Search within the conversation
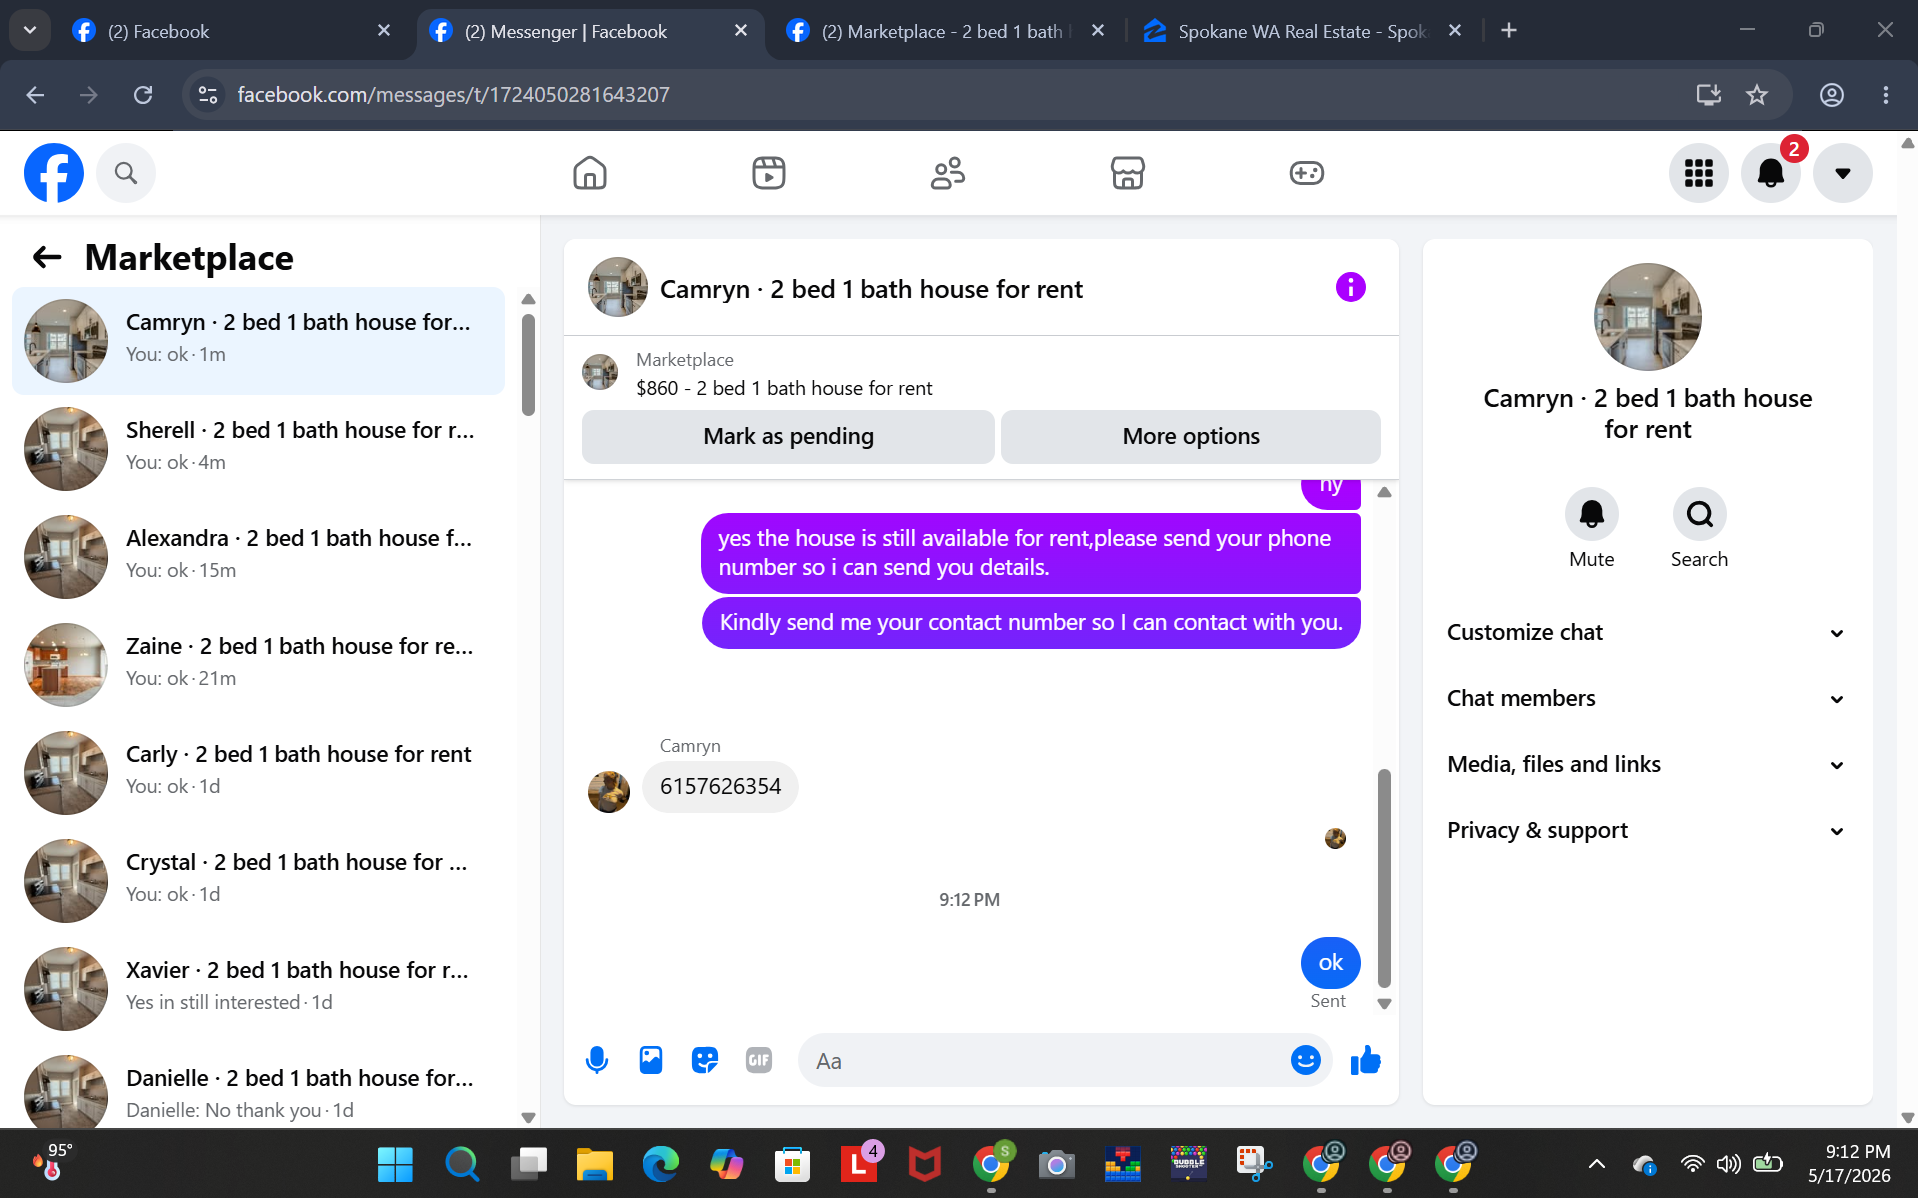The image size is (1918, 1198). (x=1700, y=514)
